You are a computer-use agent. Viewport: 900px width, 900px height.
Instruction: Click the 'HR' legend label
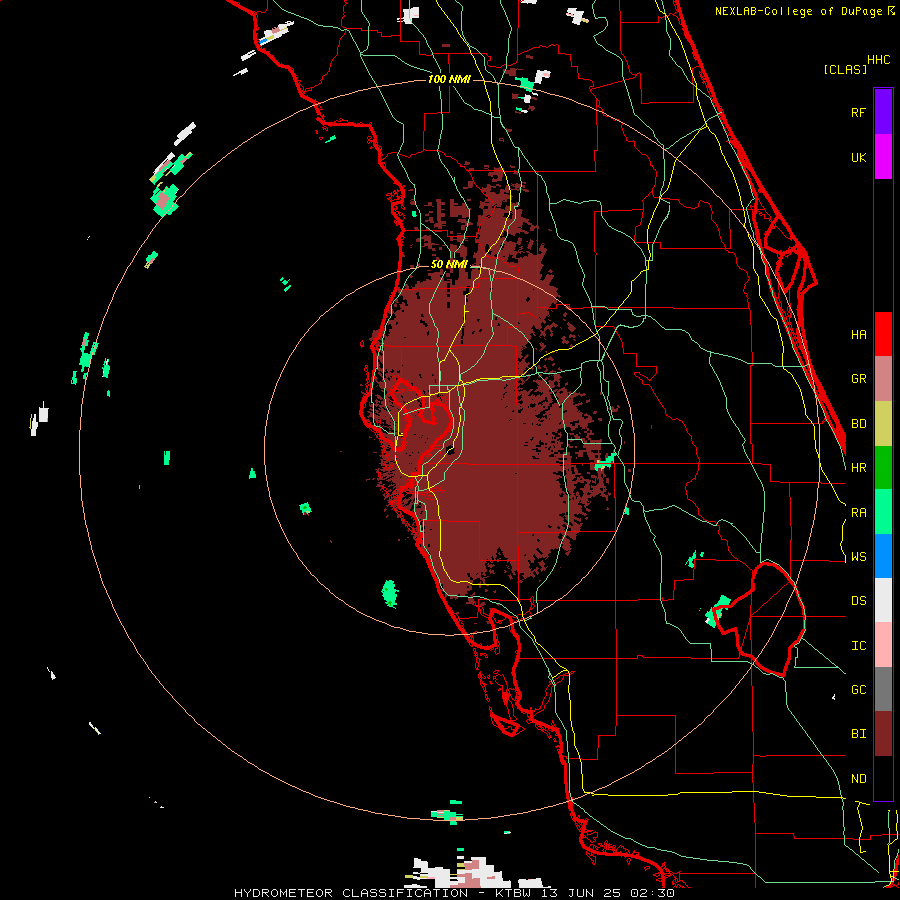pyautogui.click(x=859, y=468)
